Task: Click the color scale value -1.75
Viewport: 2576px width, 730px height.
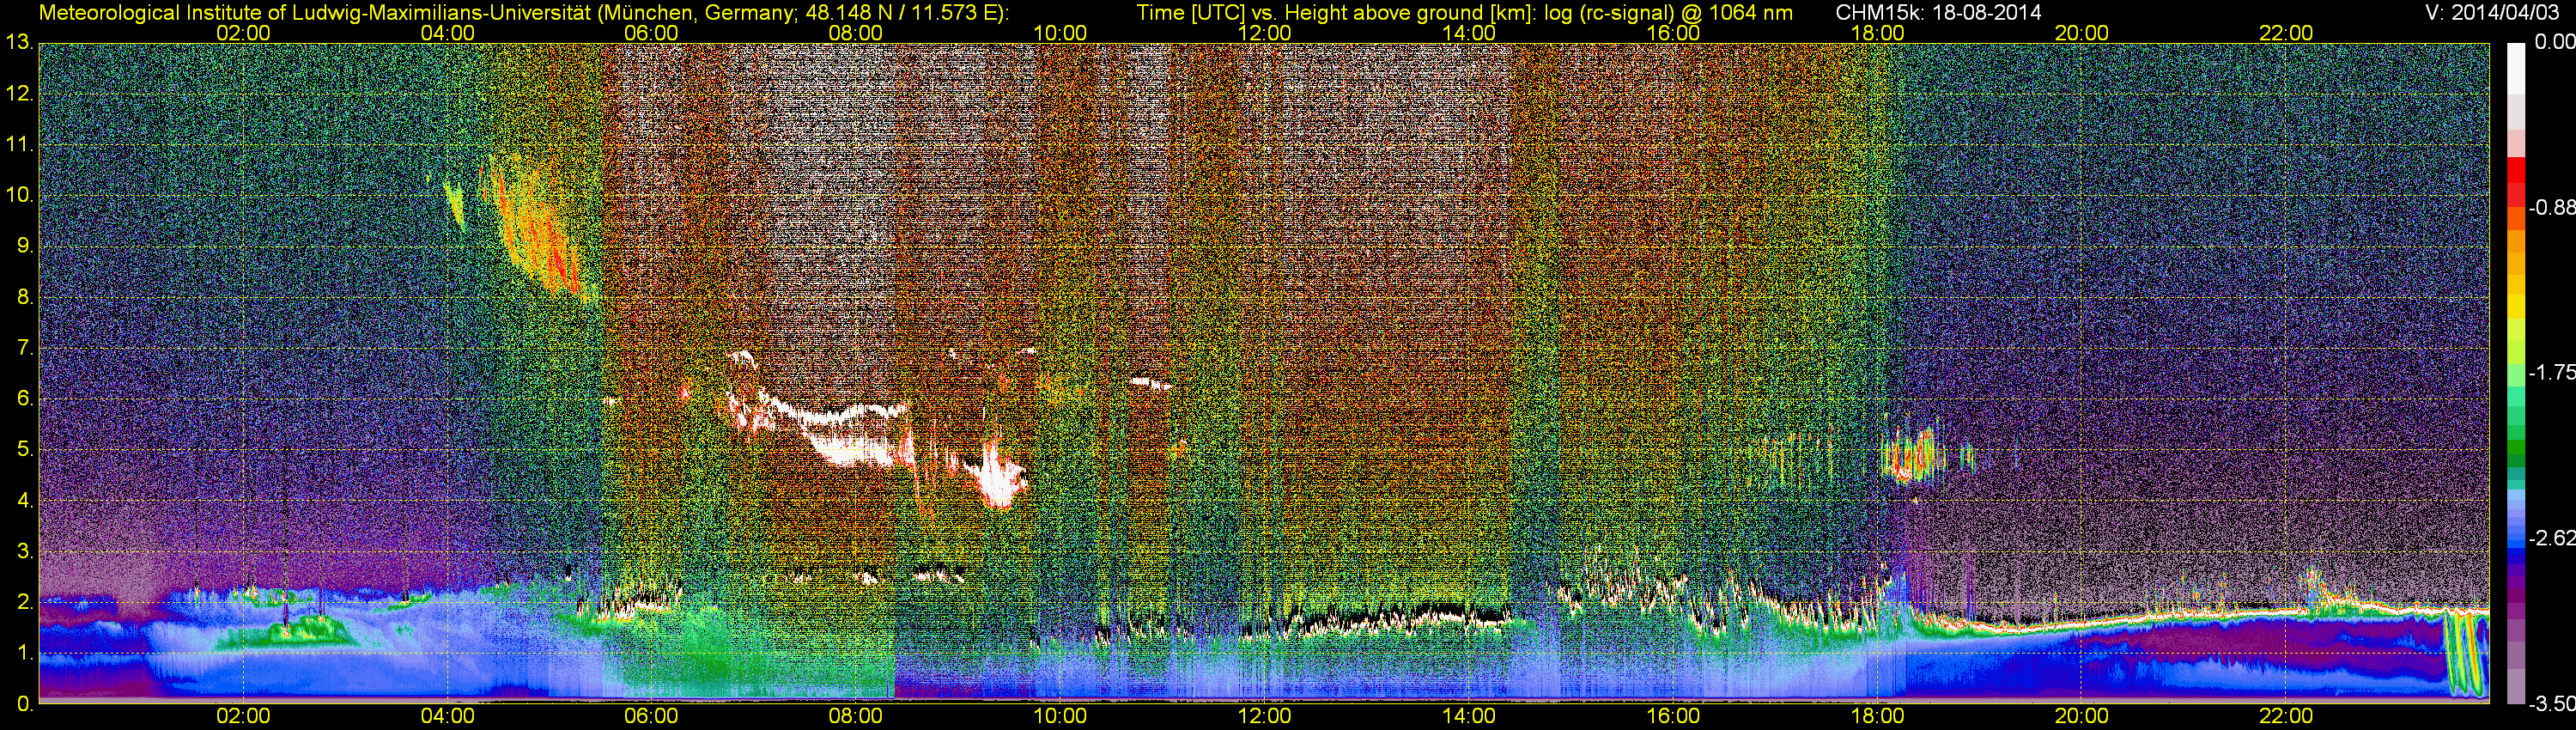Action: [2551, 373]
